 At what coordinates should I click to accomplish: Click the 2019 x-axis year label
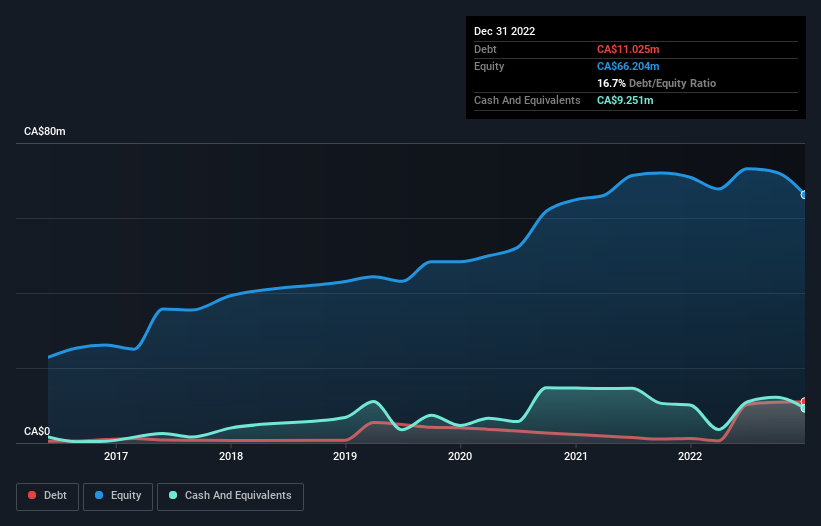[345, 456]
